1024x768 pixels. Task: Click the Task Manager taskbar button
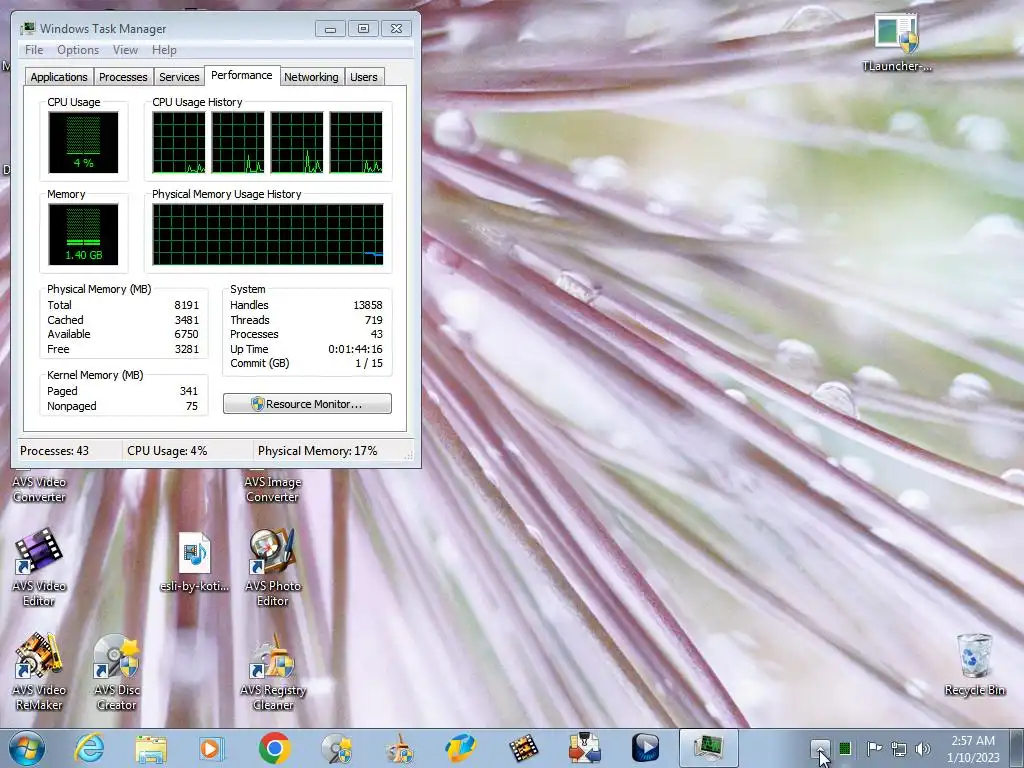coord(709,748)
